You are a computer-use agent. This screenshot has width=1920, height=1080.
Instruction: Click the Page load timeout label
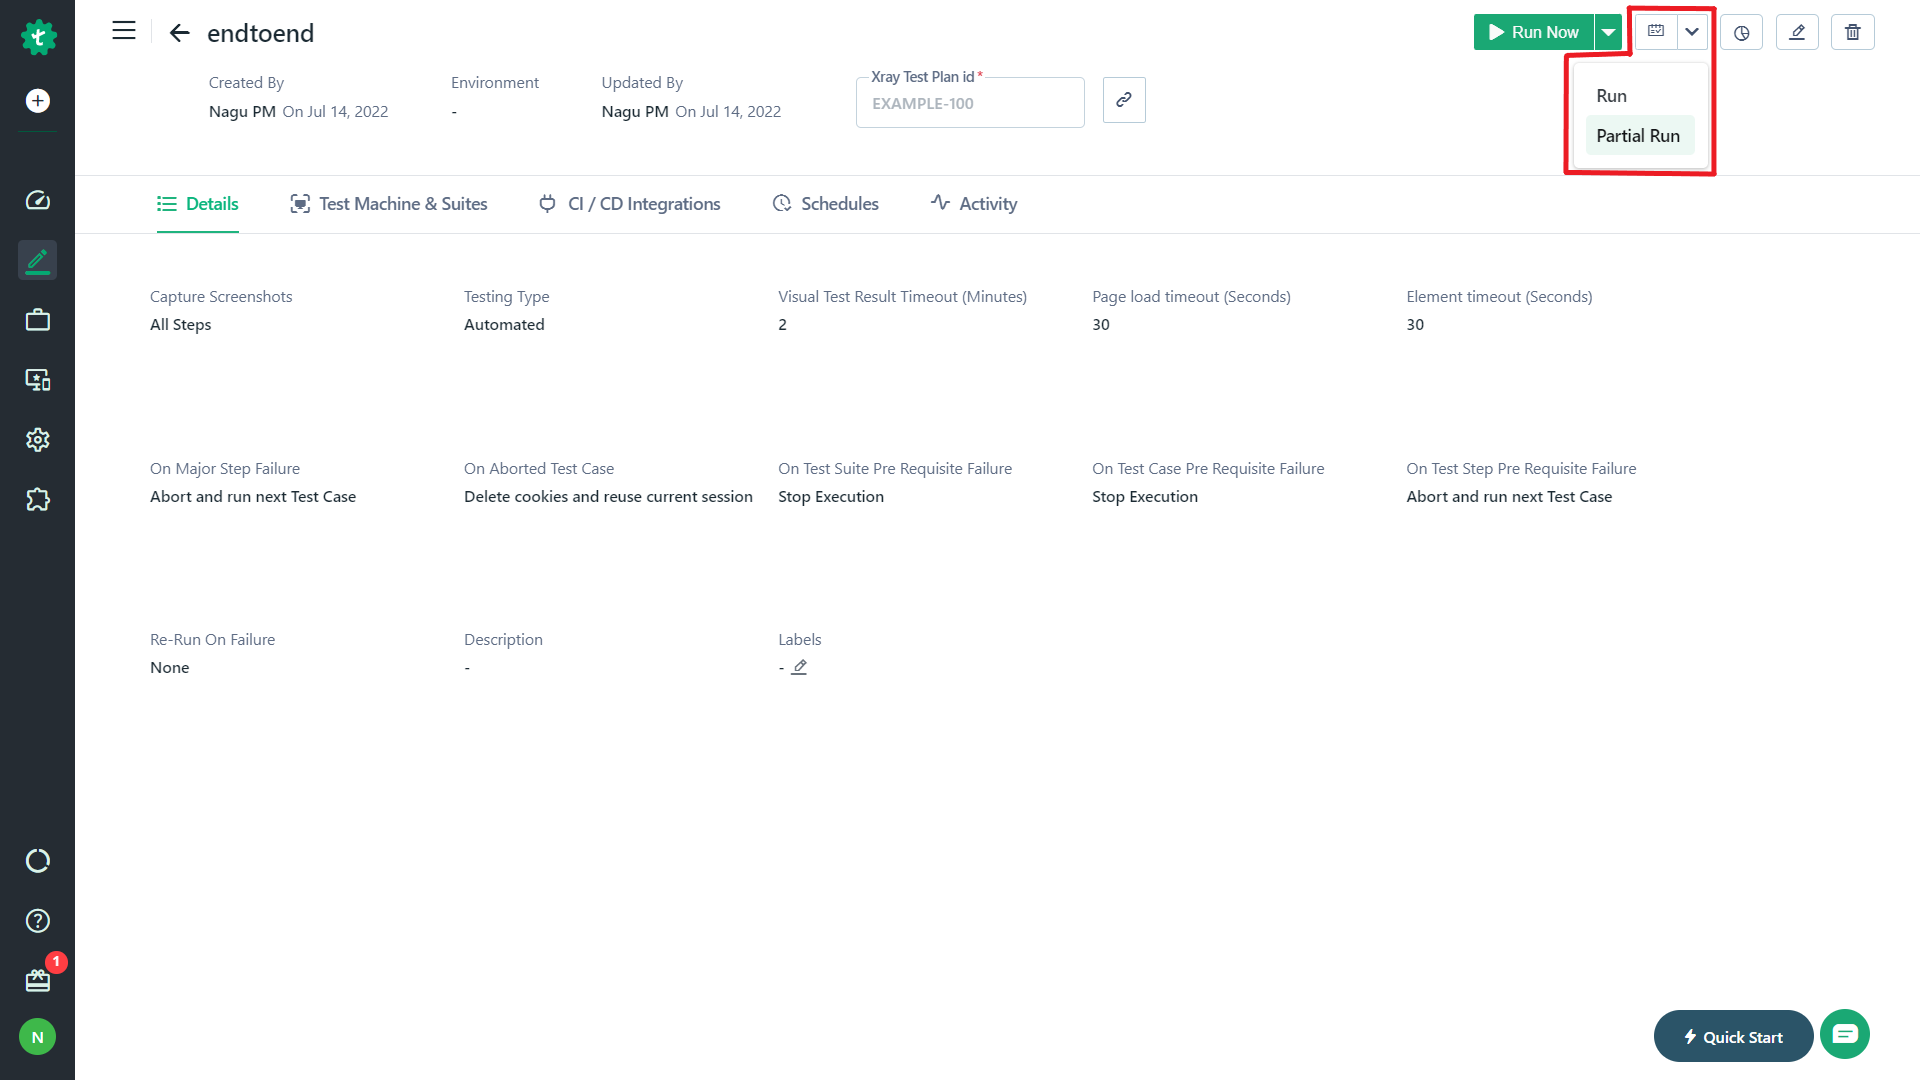click(x=1191, y=297)
